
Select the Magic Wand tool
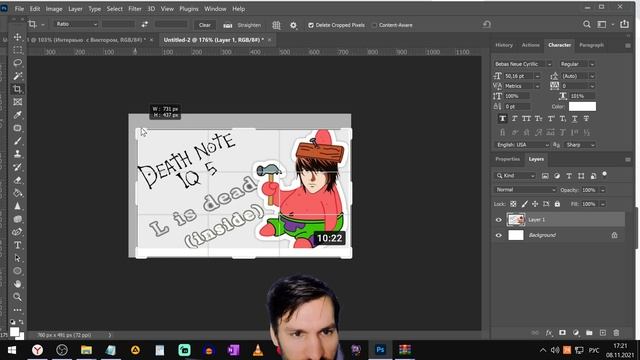tap(17, 76)
